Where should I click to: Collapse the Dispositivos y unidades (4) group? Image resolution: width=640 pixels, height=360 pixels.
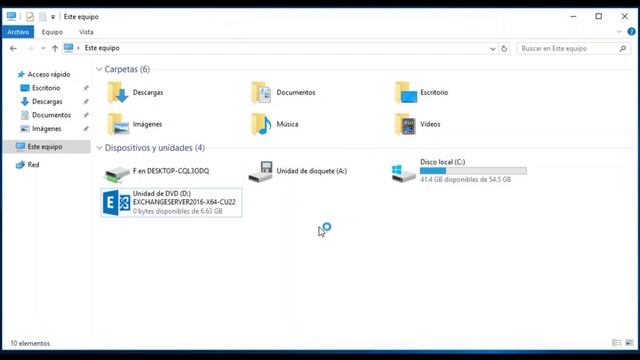pos(99,148)
